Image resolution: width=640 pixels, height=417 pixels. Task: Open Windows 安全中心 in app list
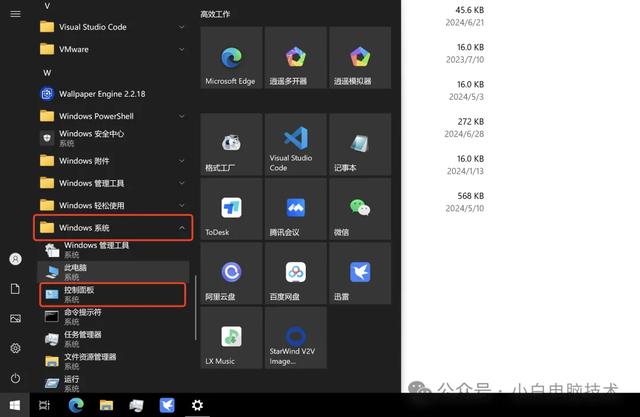113,138
